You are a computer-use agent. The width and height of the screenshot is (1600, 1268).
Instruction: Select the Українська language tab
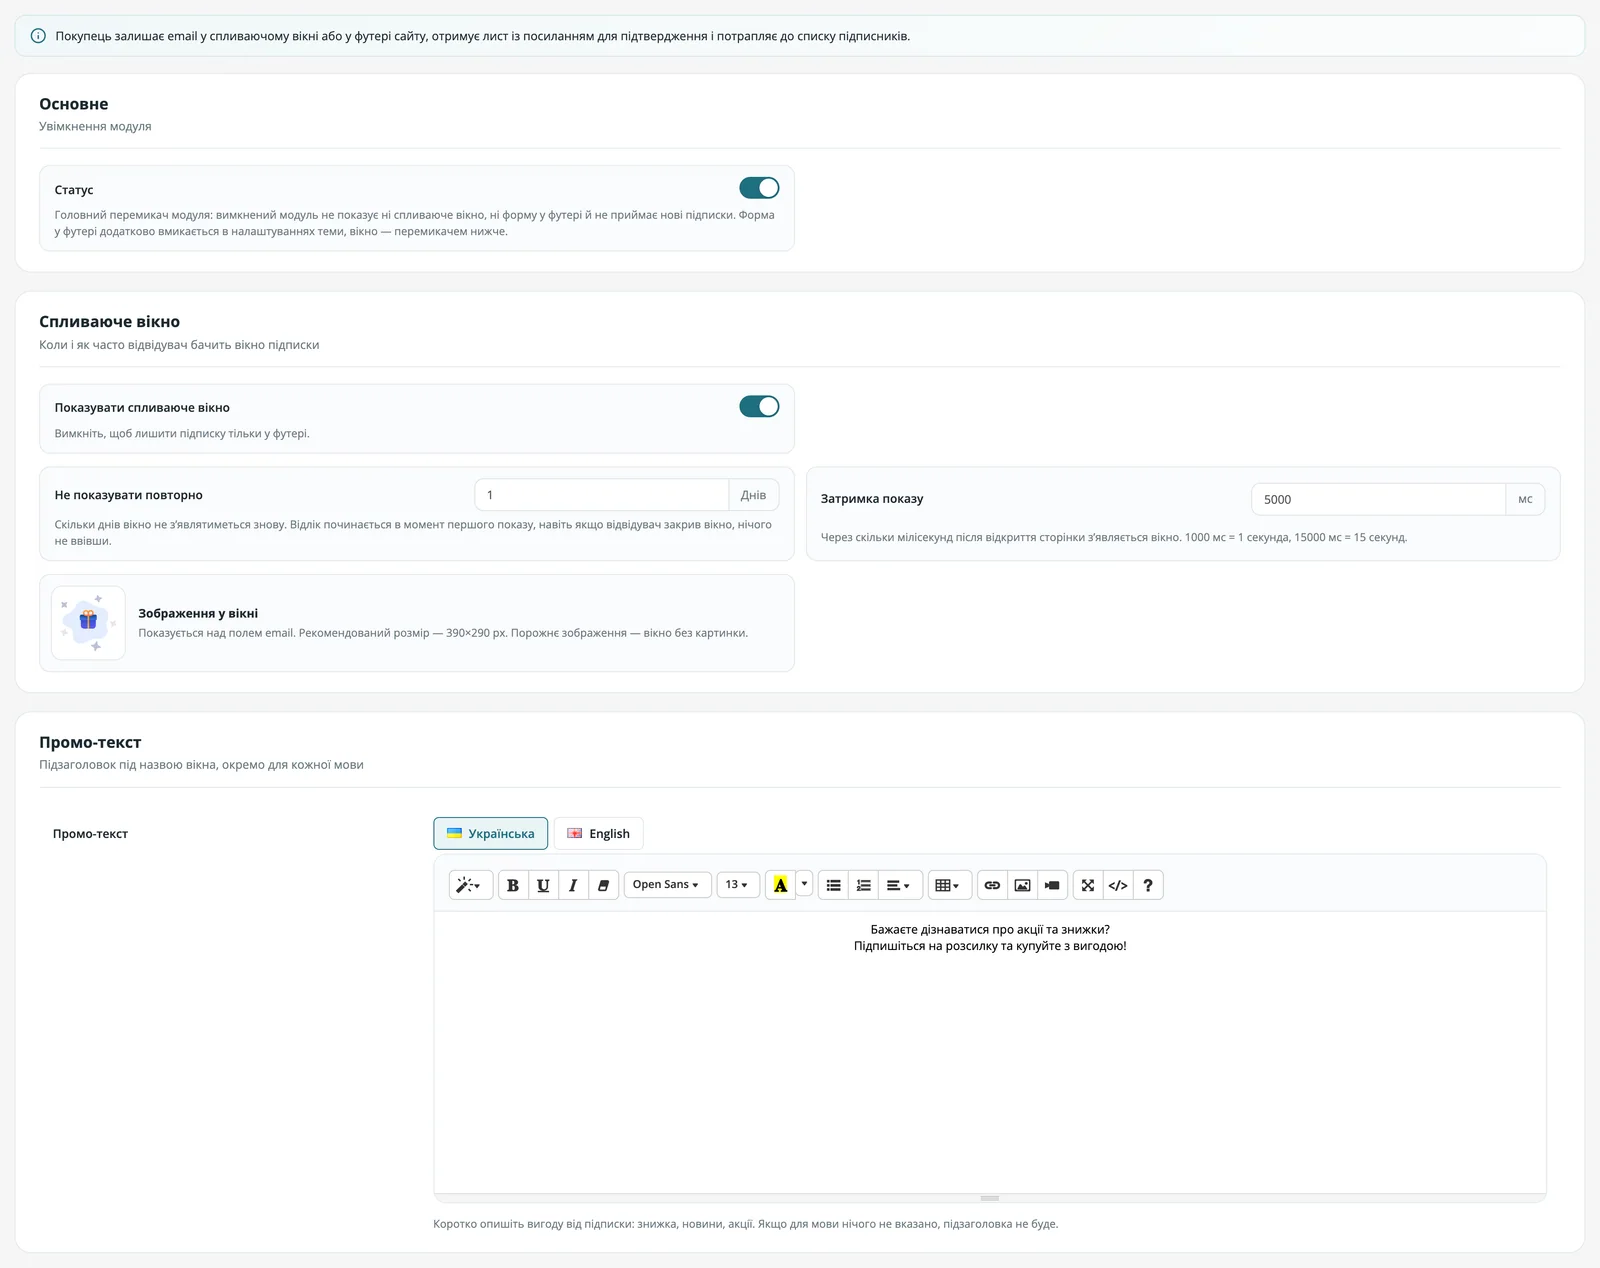click(490, 833)
